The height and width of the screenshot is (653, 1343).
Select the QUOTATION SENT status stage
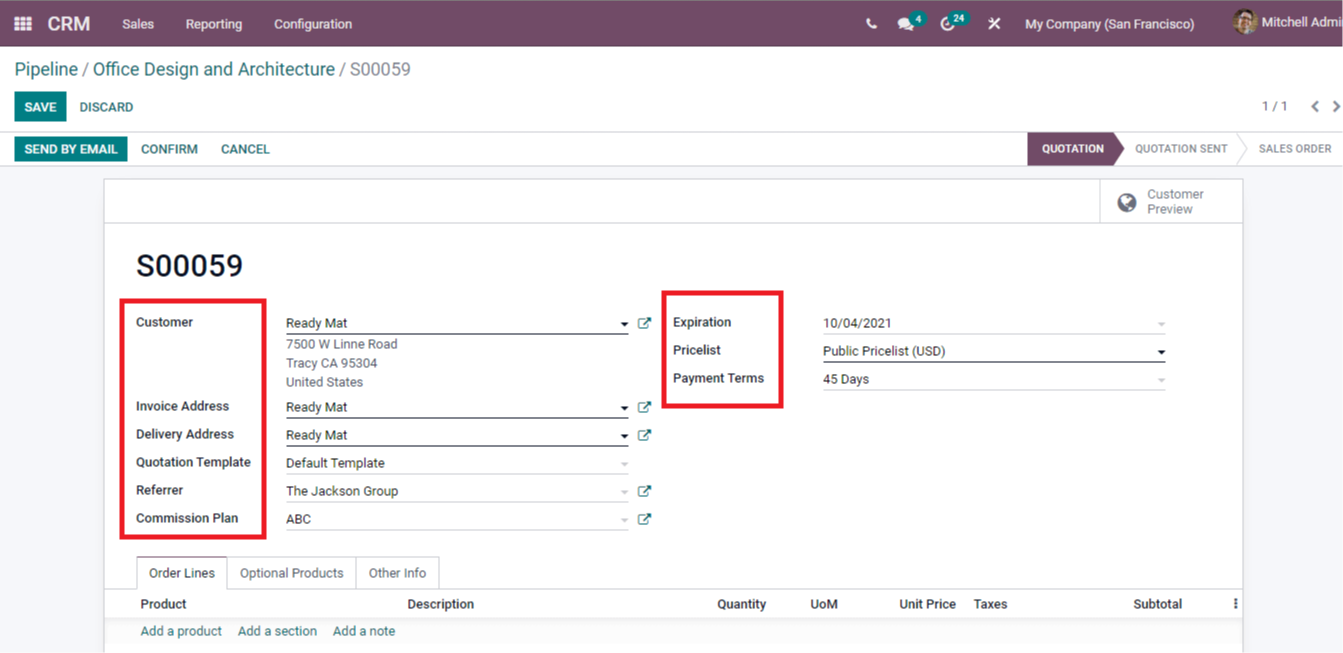tap(1181, 149)
